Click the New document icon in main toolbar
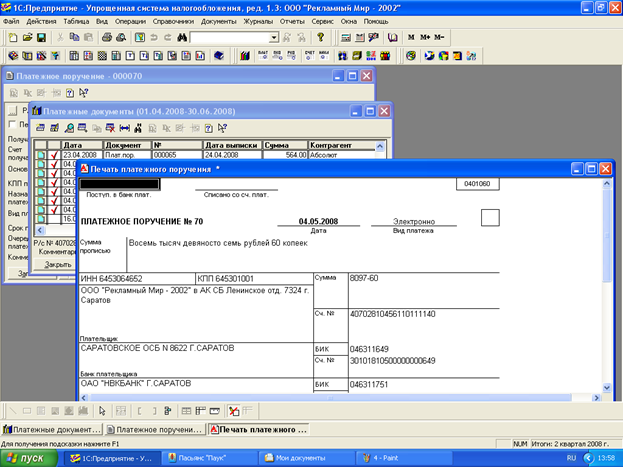The height and width of the screenshot is (467, 623). point(13,38)
